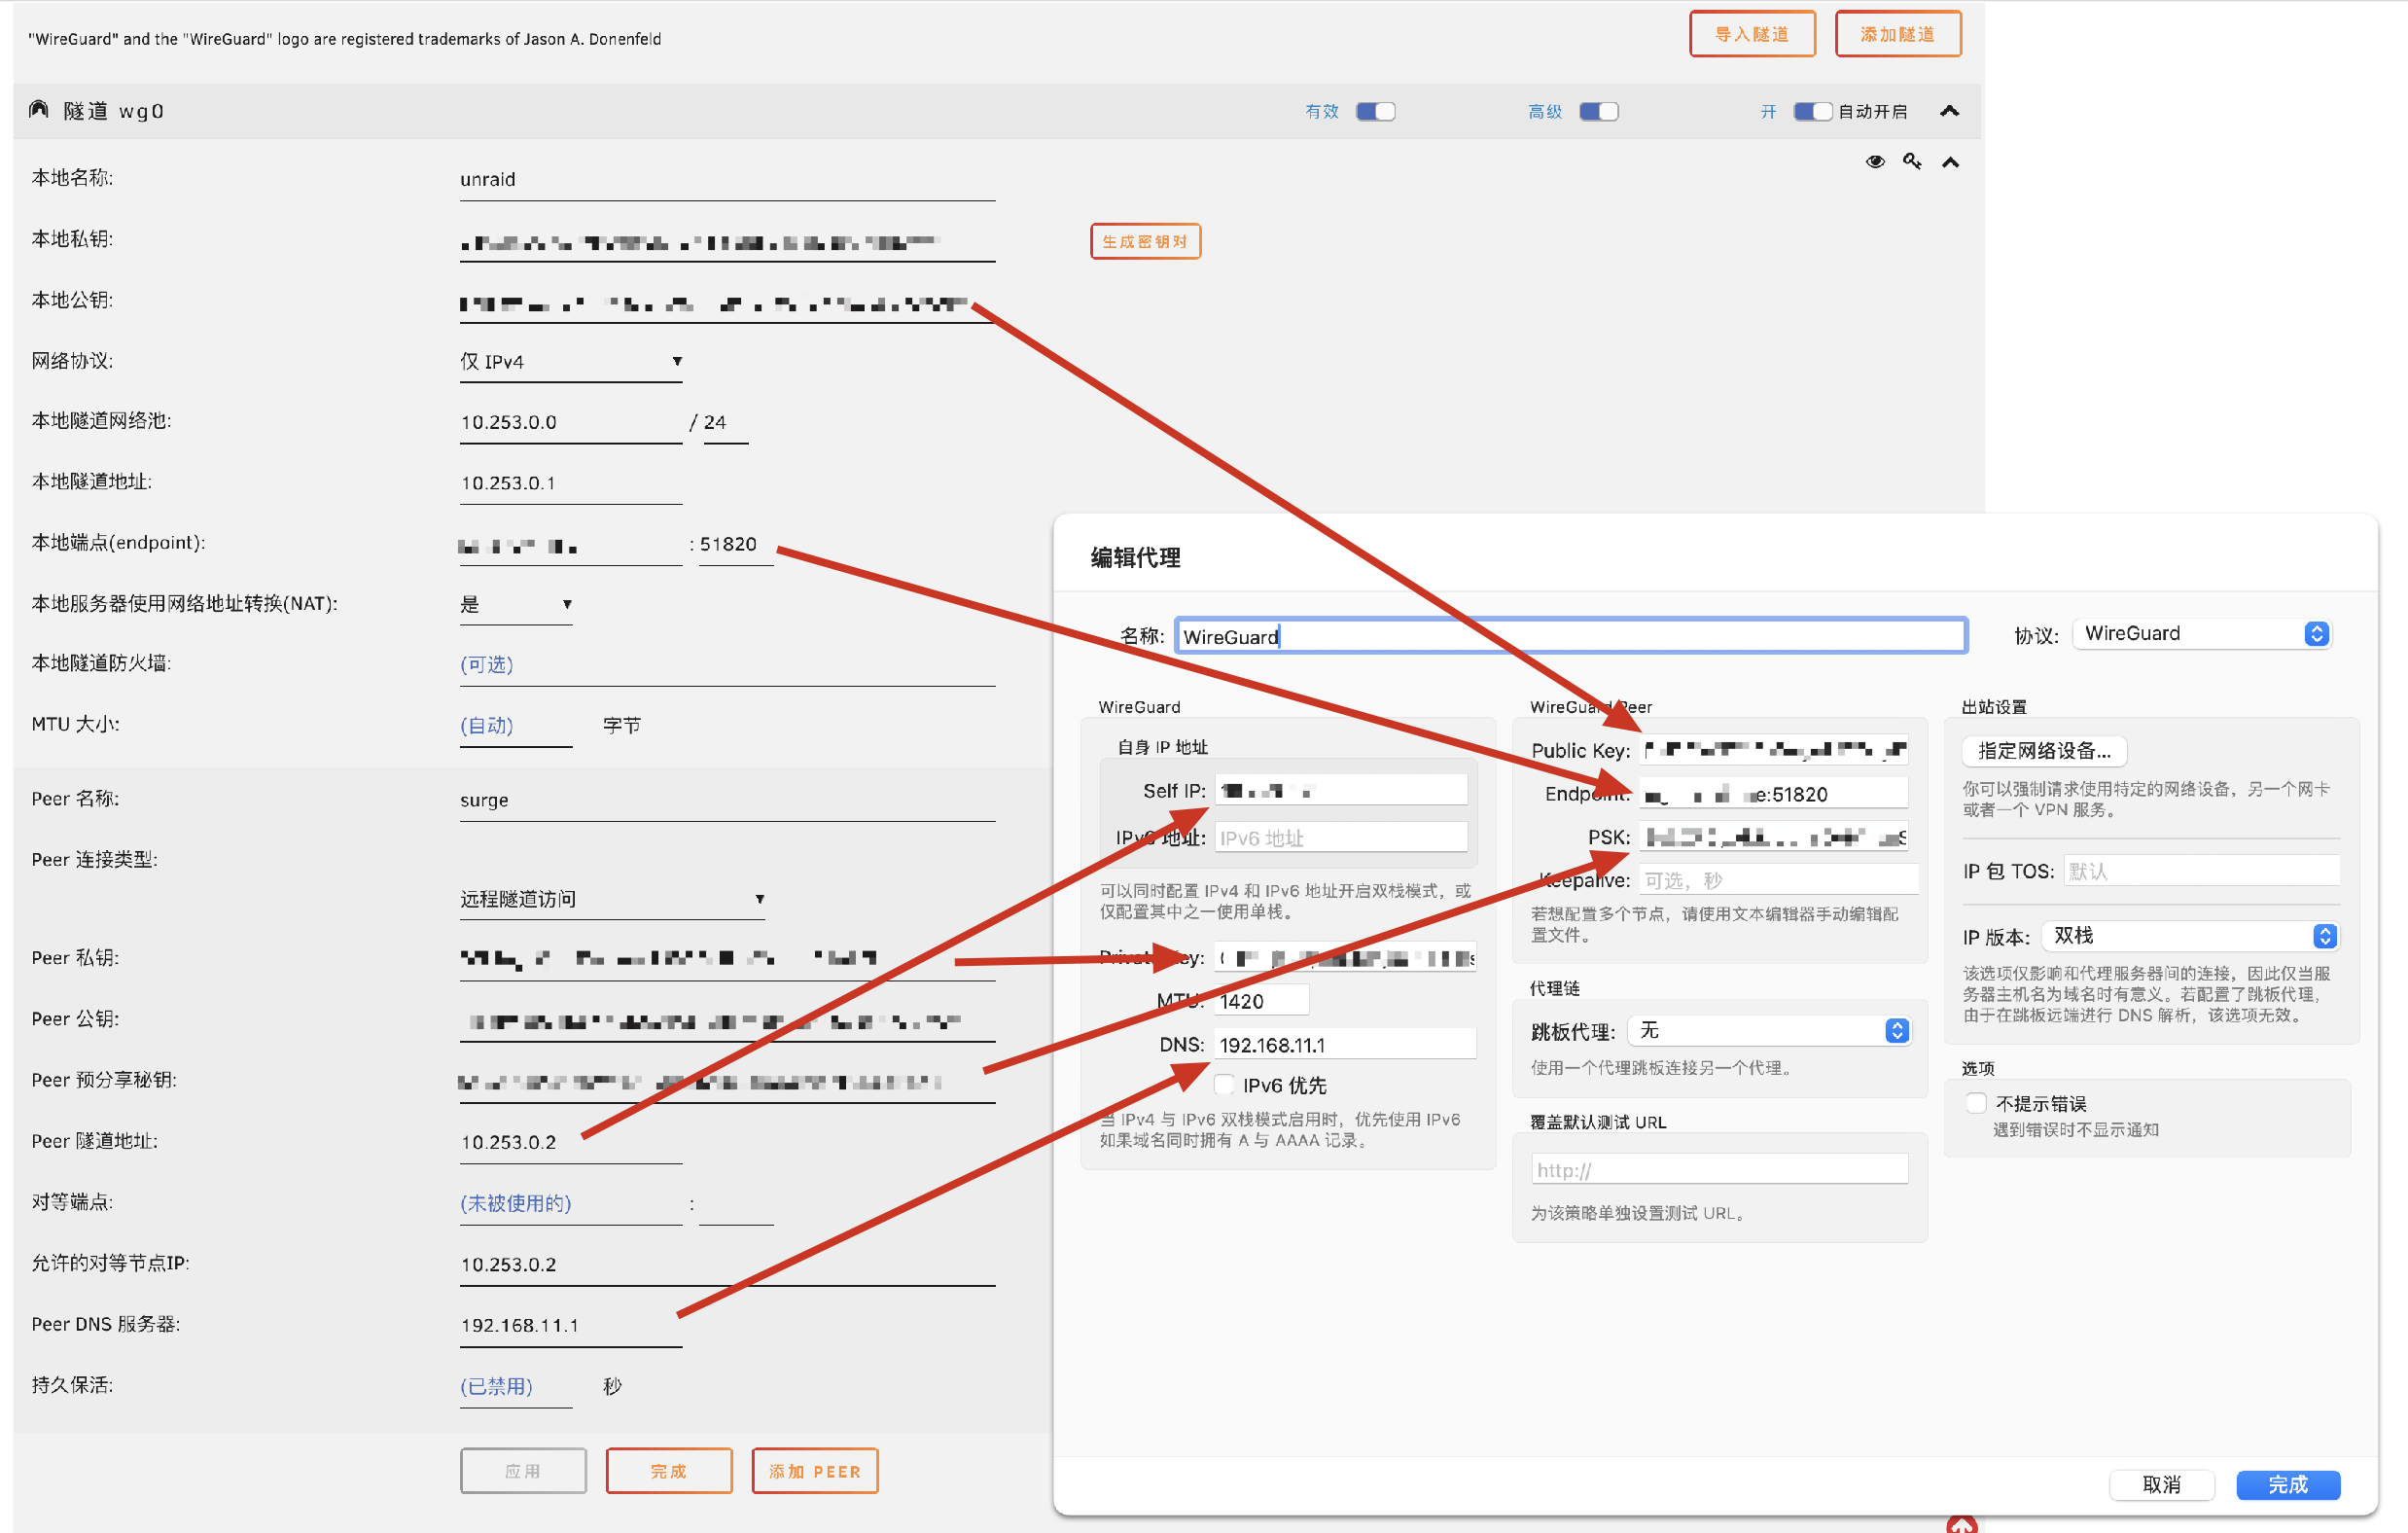Collapse the local section with the chevron under tunnel header
Image resolution: width=2408 pixels, height=1533 pixels.
click(x=1950, y=162)
